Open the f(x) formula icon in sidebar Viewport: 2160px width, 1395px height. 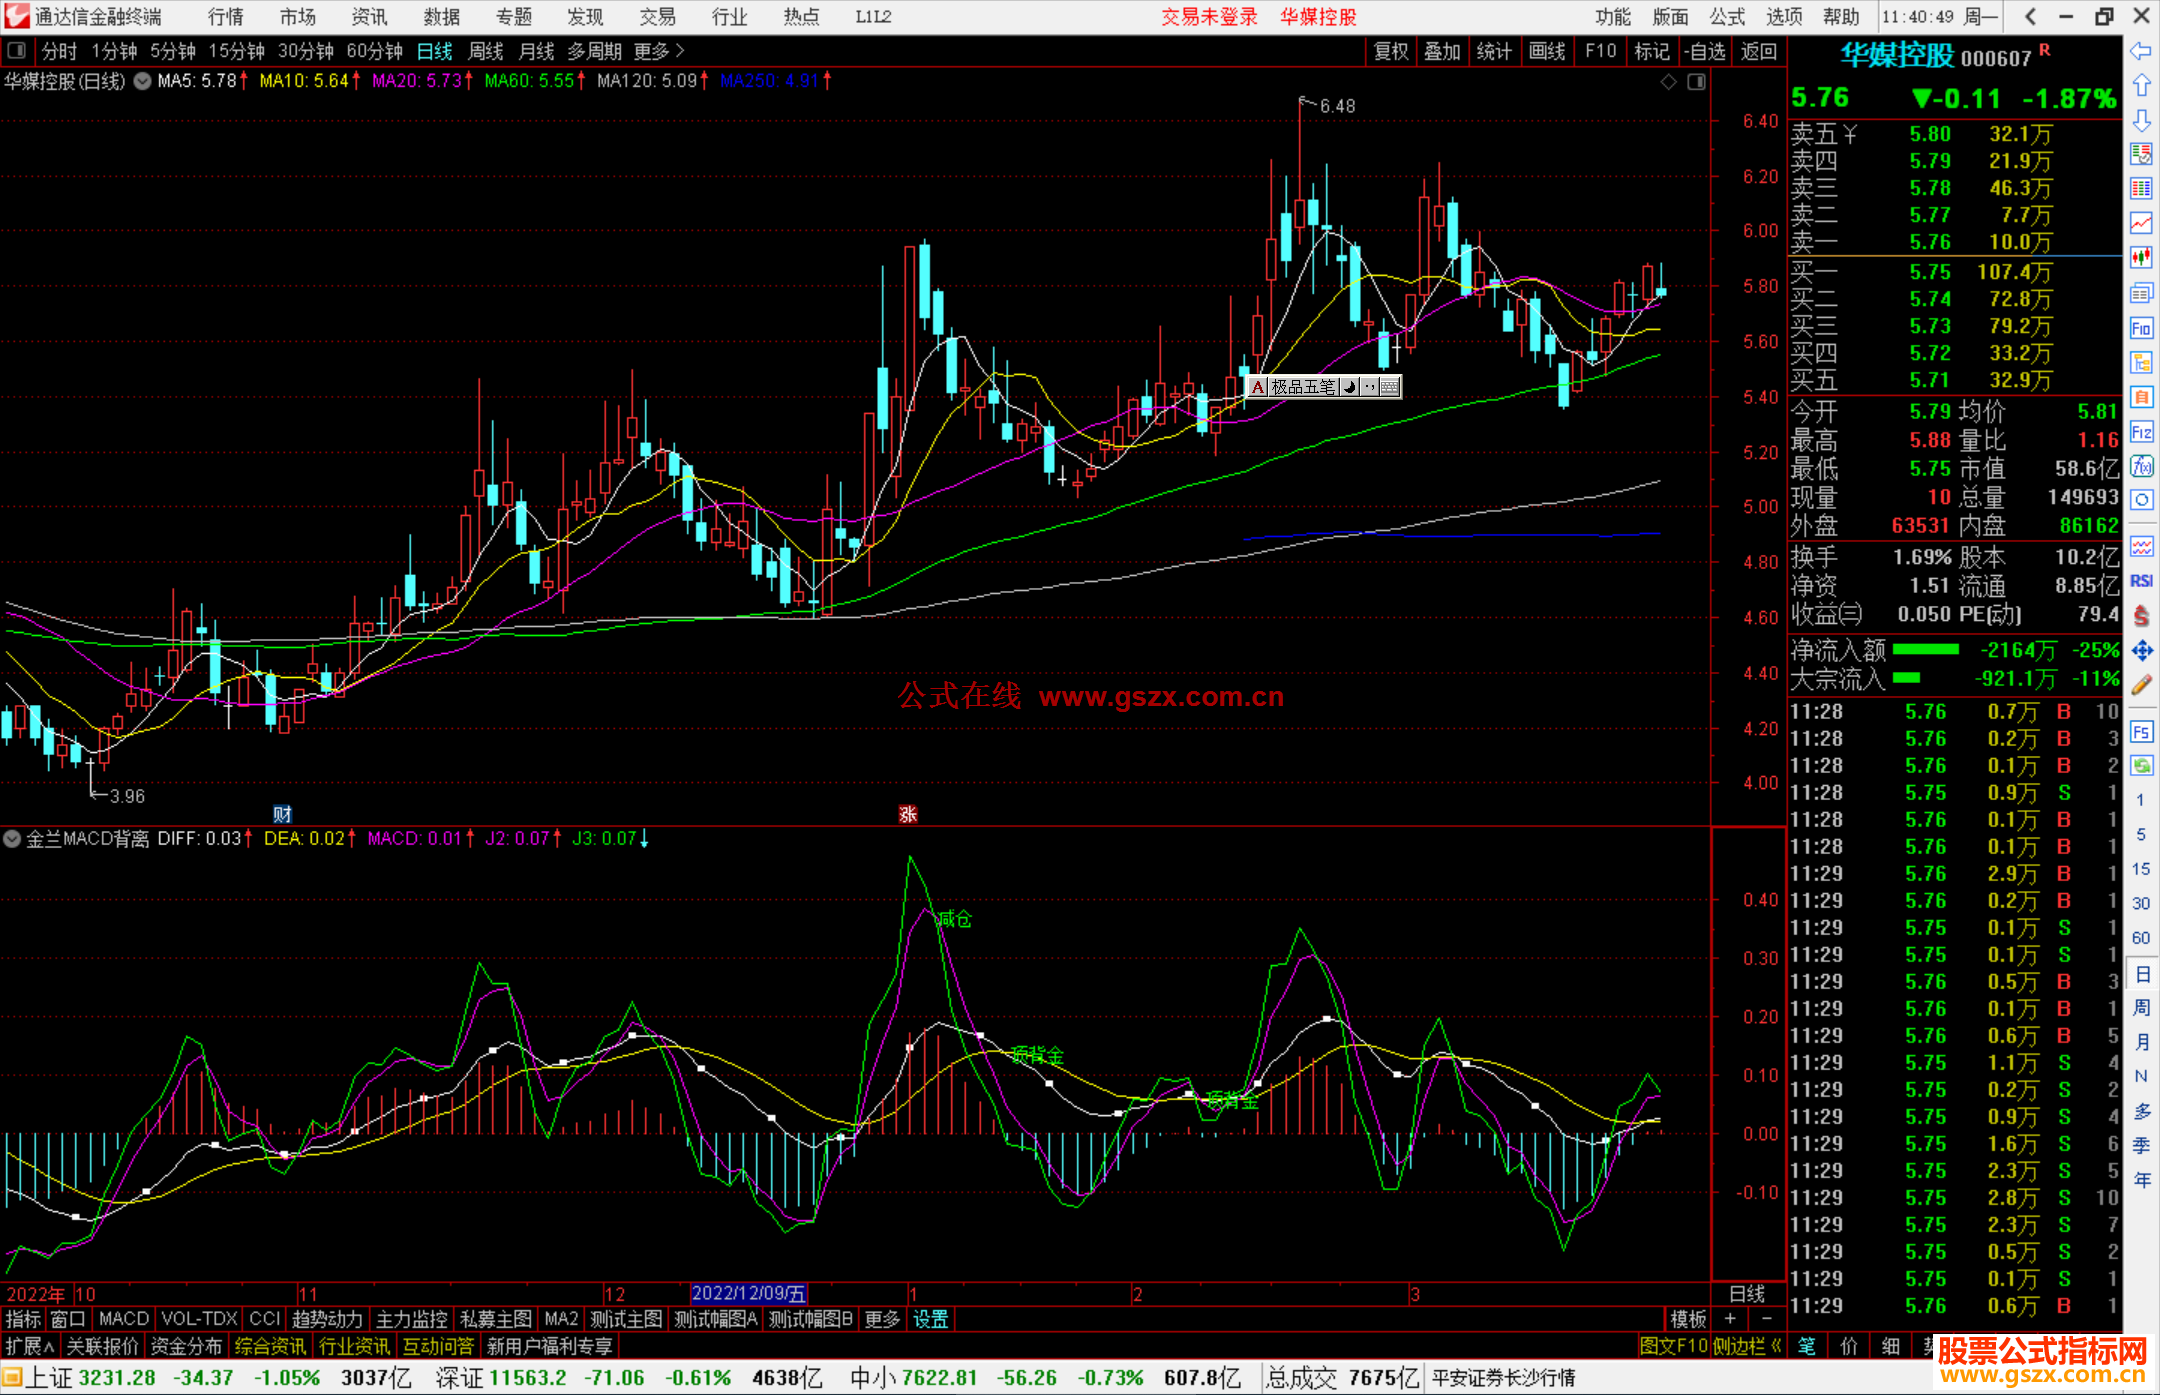pos(2141,466)
